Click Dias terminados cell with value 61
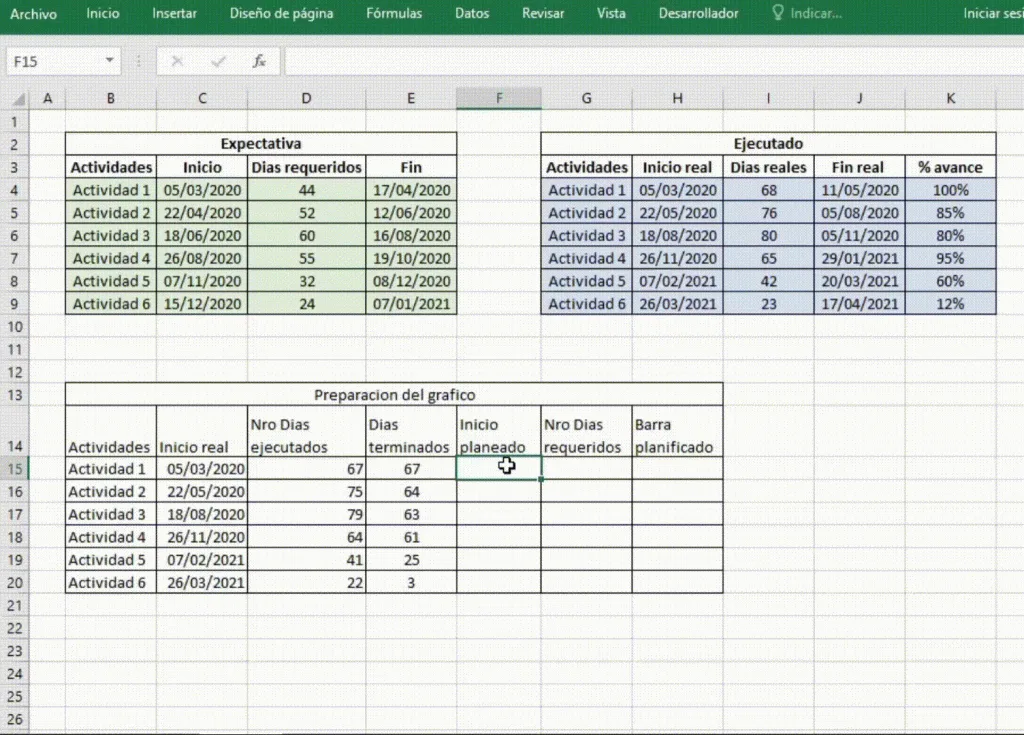 pos(411,537)
